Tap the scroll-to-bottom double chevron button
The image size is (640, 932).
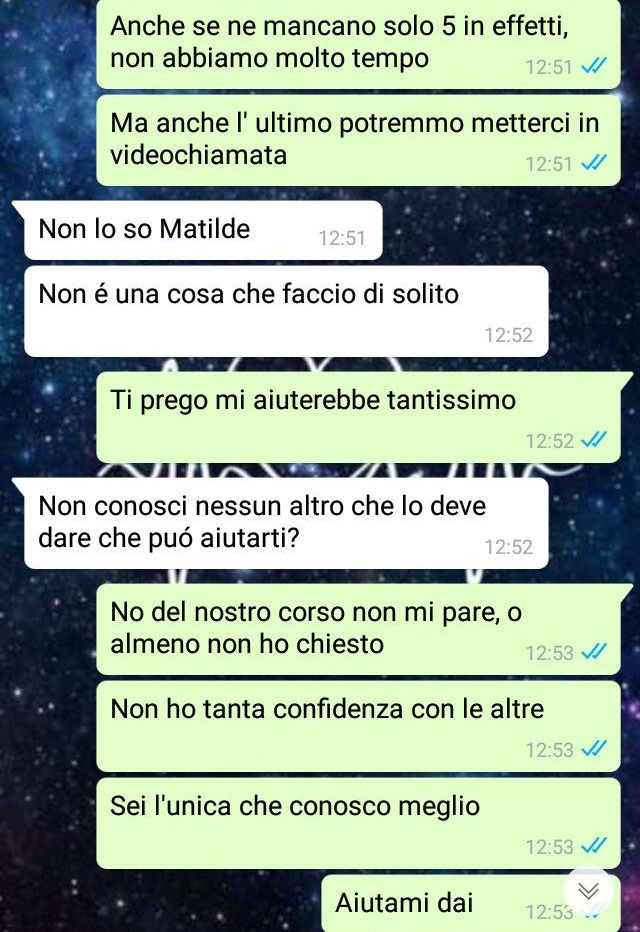pyautogui.click(x=588, y=890)
